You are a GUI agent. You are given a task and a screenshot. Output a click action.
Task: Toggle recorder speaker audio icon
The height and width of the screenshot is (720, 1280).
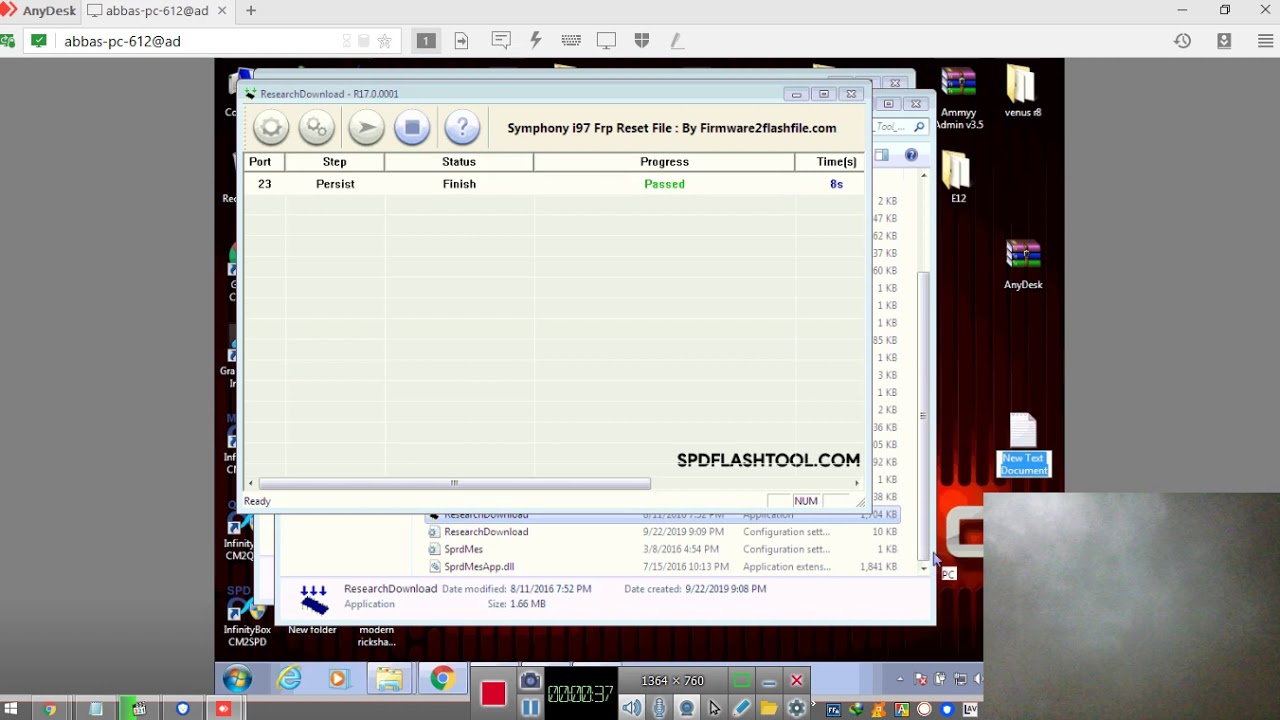pos(631,708)
